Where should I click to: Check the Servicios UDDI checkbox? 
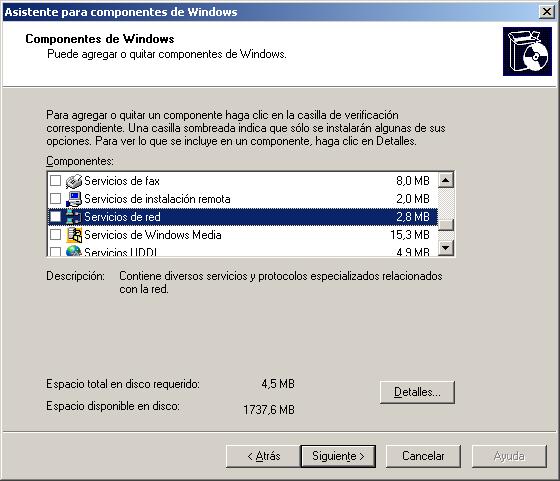(55, 251)
